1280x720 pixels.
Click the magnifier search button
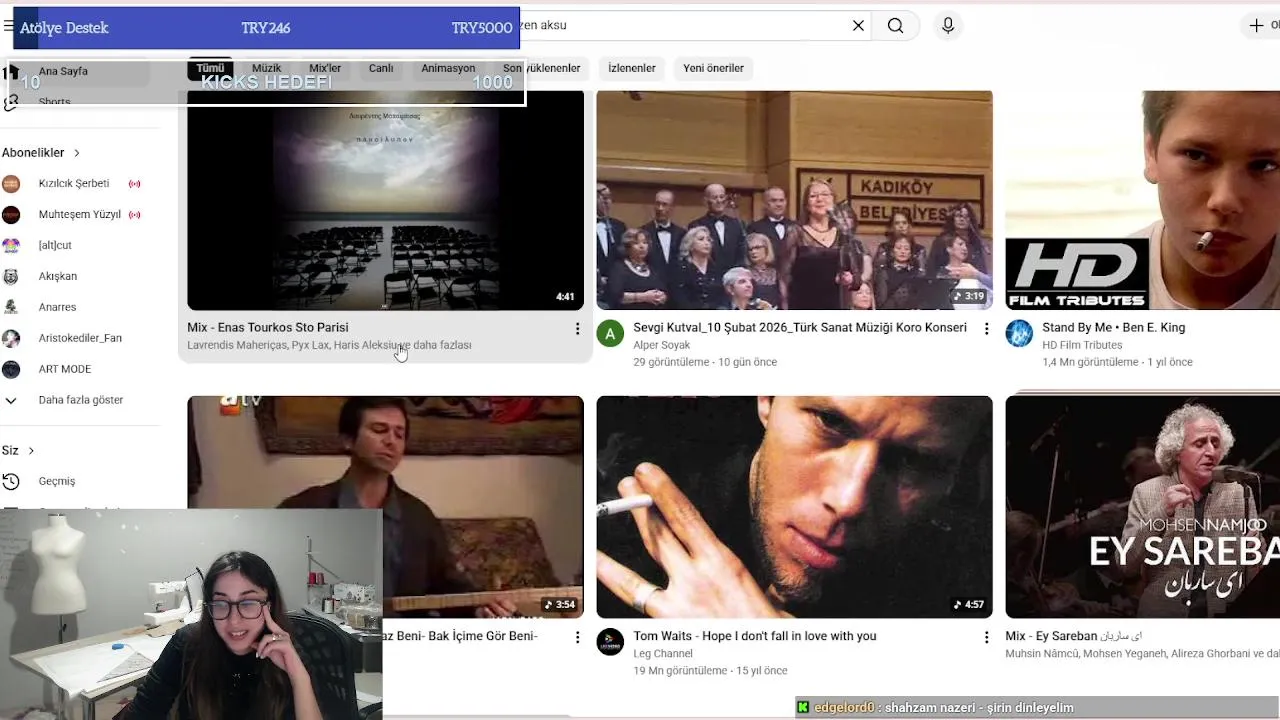(x=895, y=26)
